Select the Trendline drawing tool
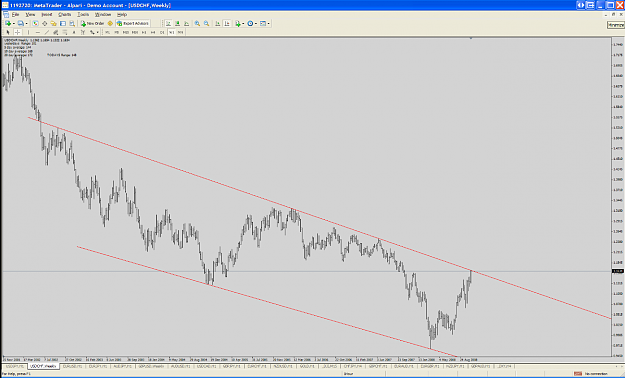The image size is (625, 378). [x=47, y=32]
